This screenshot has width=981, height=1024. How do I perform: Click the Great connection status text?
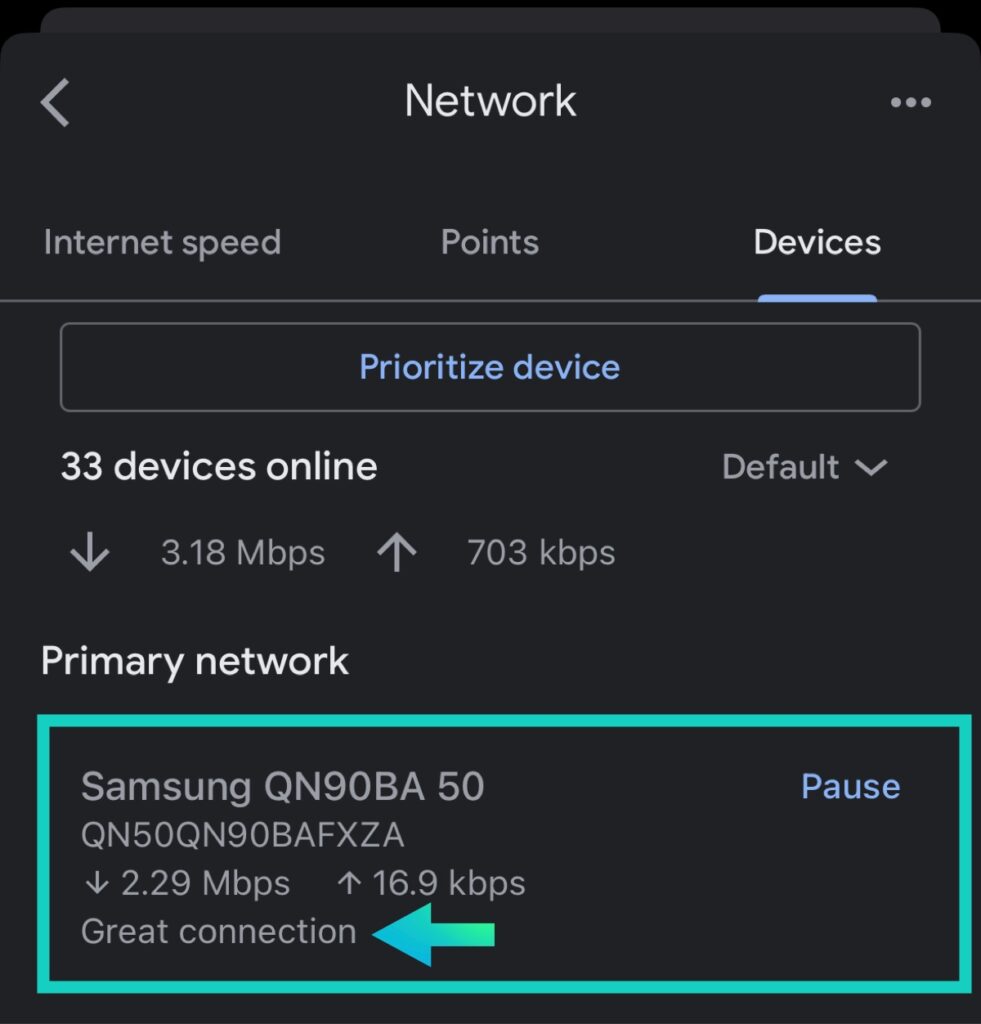tap(218, 932)
